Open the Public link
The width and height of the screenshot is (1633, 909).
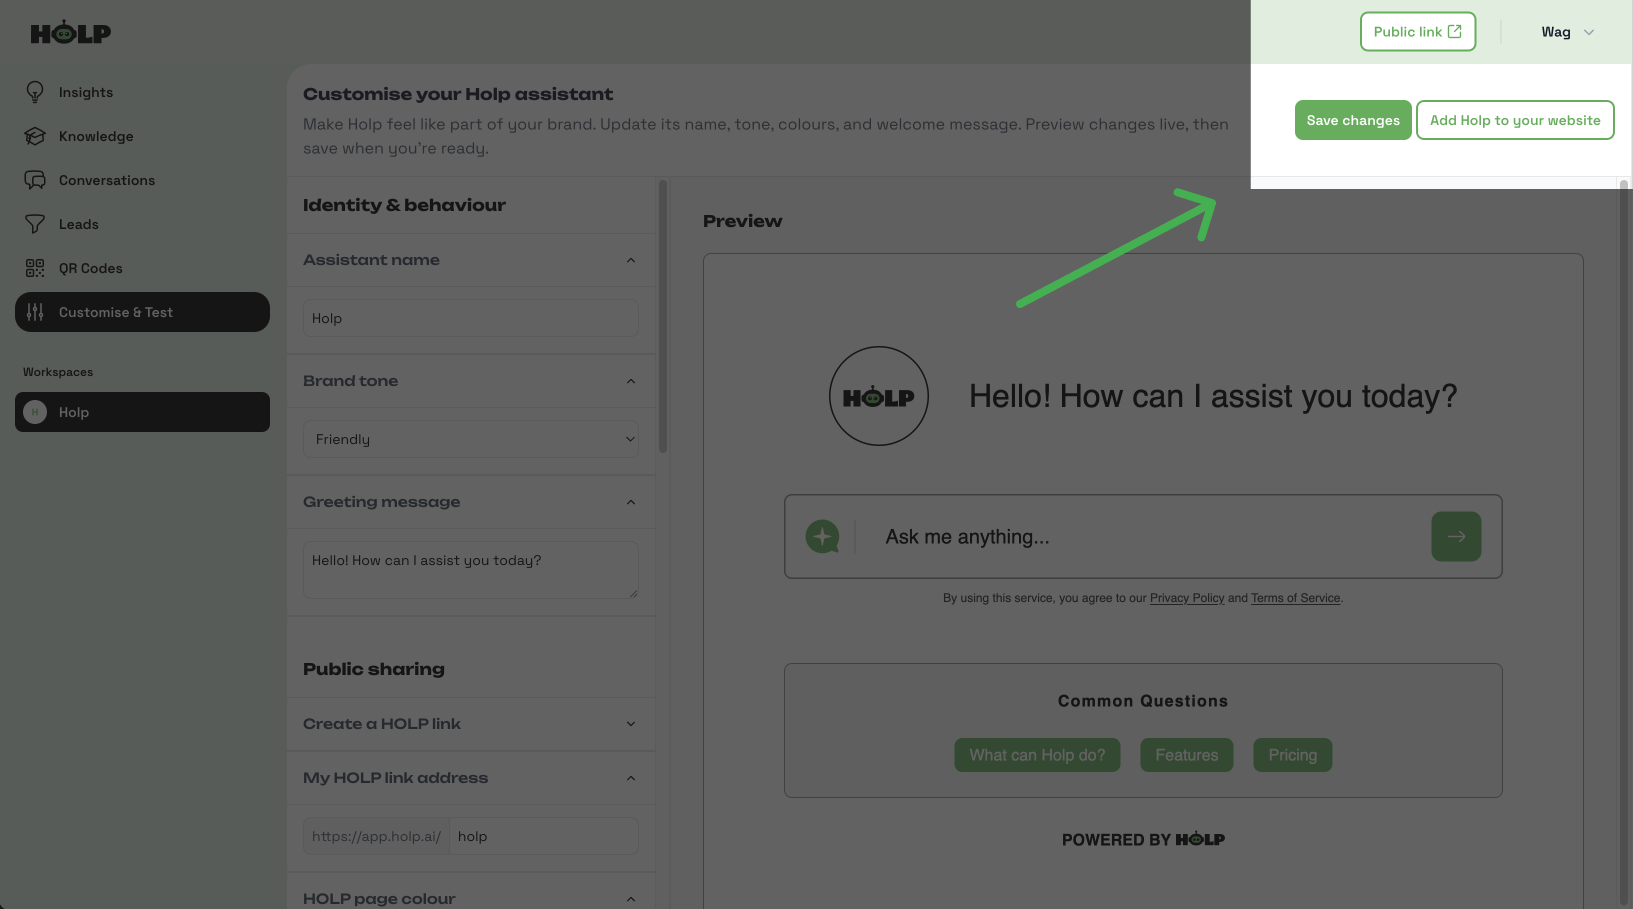click(x=1417, y=32)
